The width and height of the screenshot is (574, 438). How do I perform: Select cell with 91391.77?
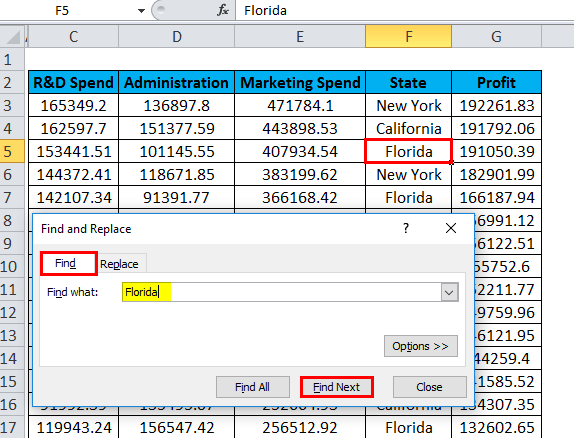[176, 197]
